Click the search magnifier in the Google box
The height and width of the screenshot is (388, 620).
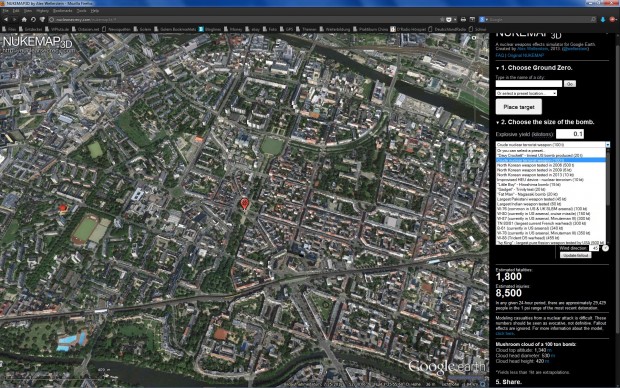tap(593, 19)
